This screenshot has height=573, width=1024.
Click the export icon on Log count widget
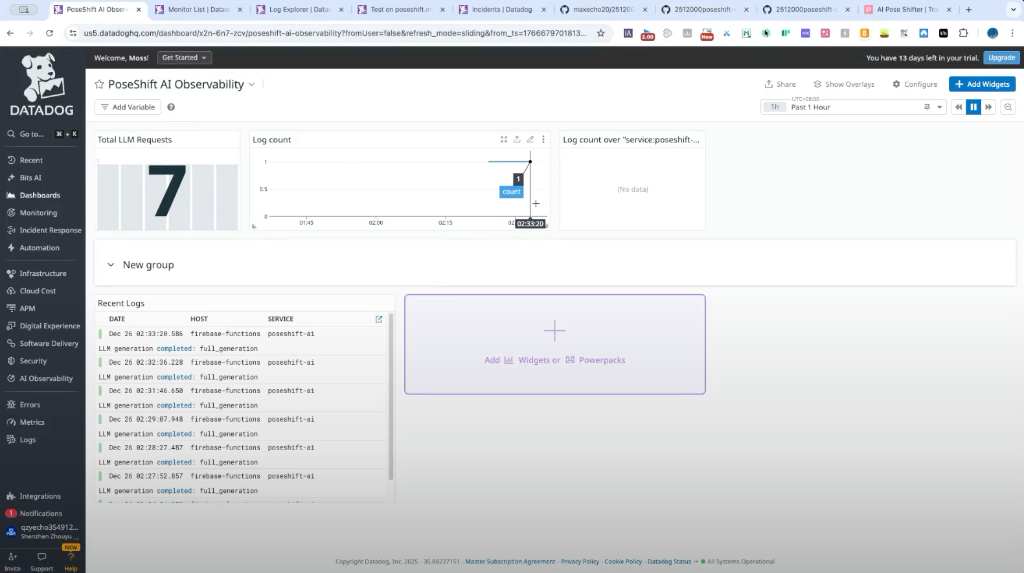pyautogui.click(x=517, y=139)
